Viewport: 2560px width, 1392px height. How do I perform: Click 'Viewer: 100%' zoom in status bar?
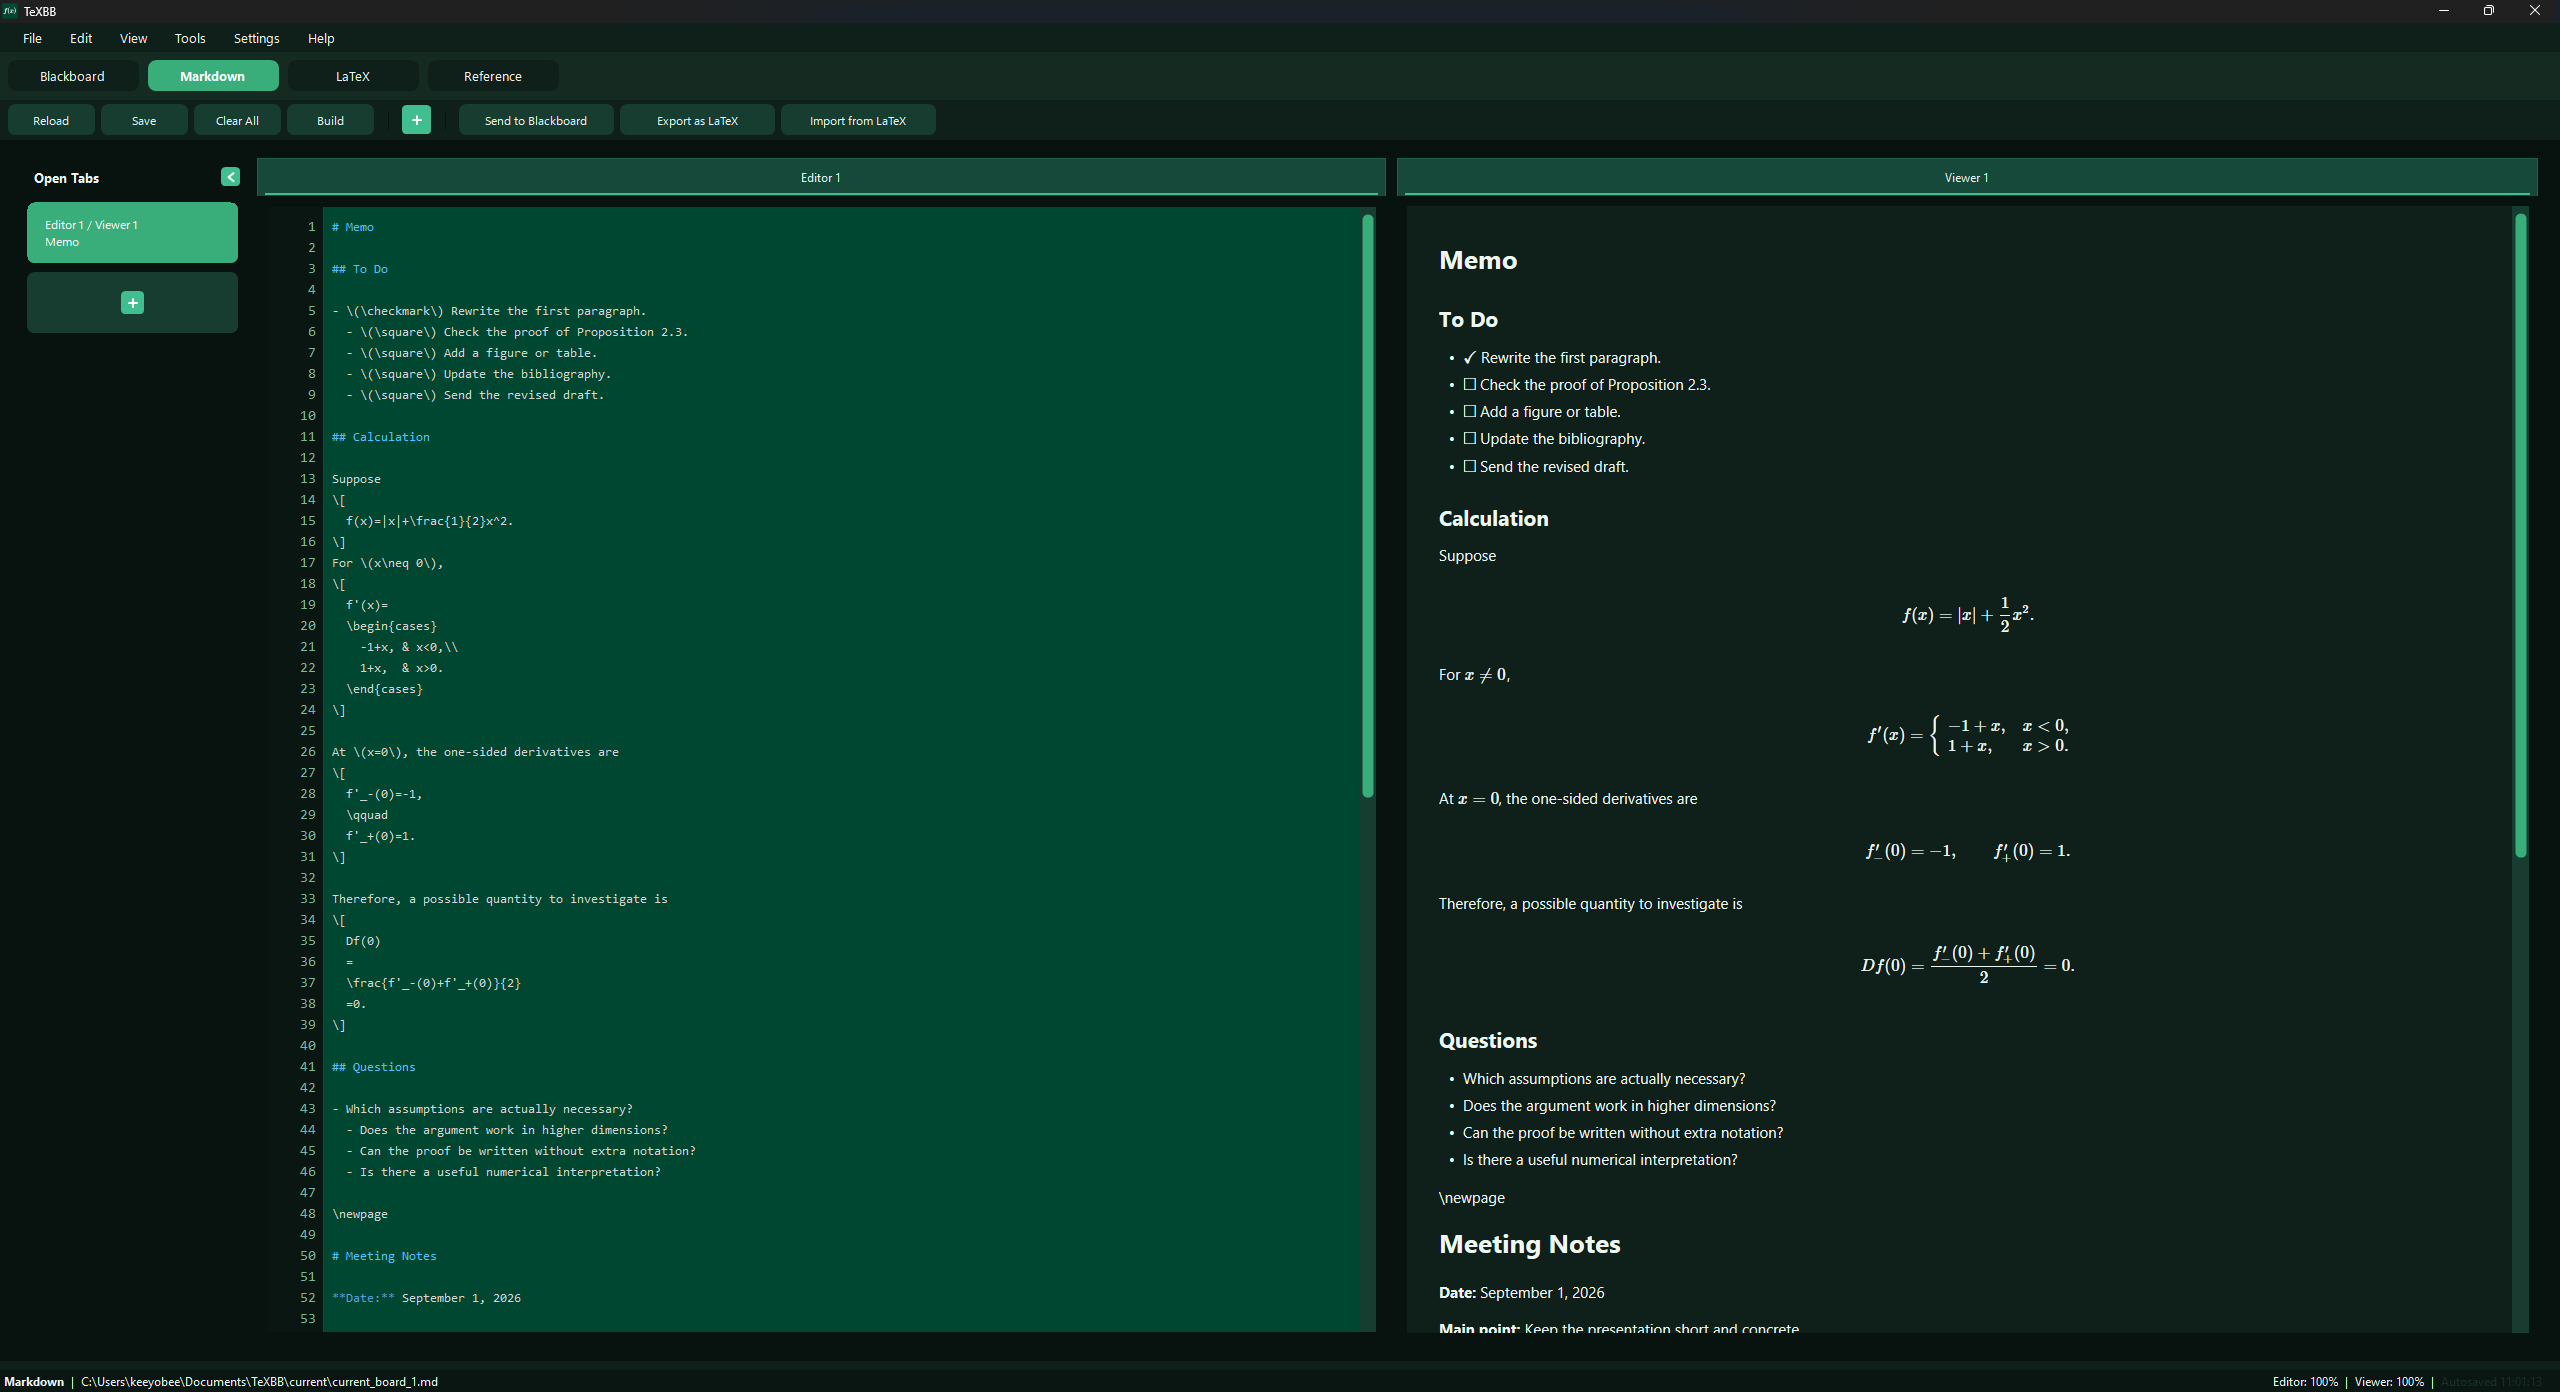2389,1381
